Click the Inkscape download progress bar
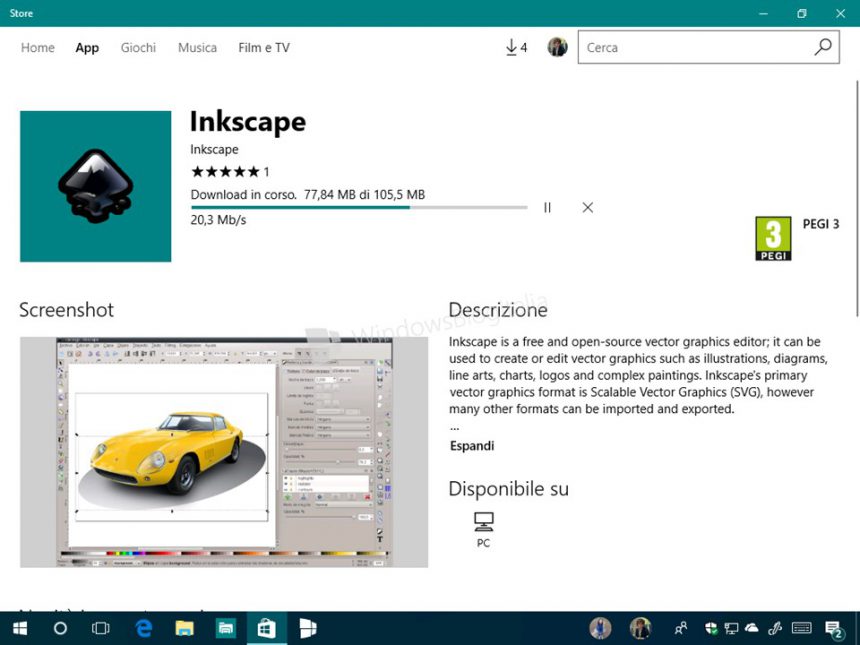 tap(359, 207)
